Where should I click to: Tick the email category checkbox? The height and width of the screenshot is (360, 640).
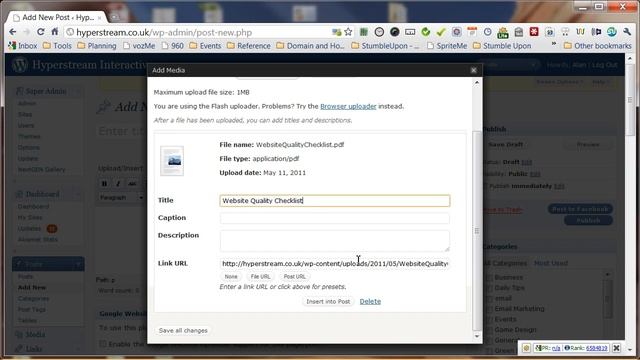(x=489, y=299)
